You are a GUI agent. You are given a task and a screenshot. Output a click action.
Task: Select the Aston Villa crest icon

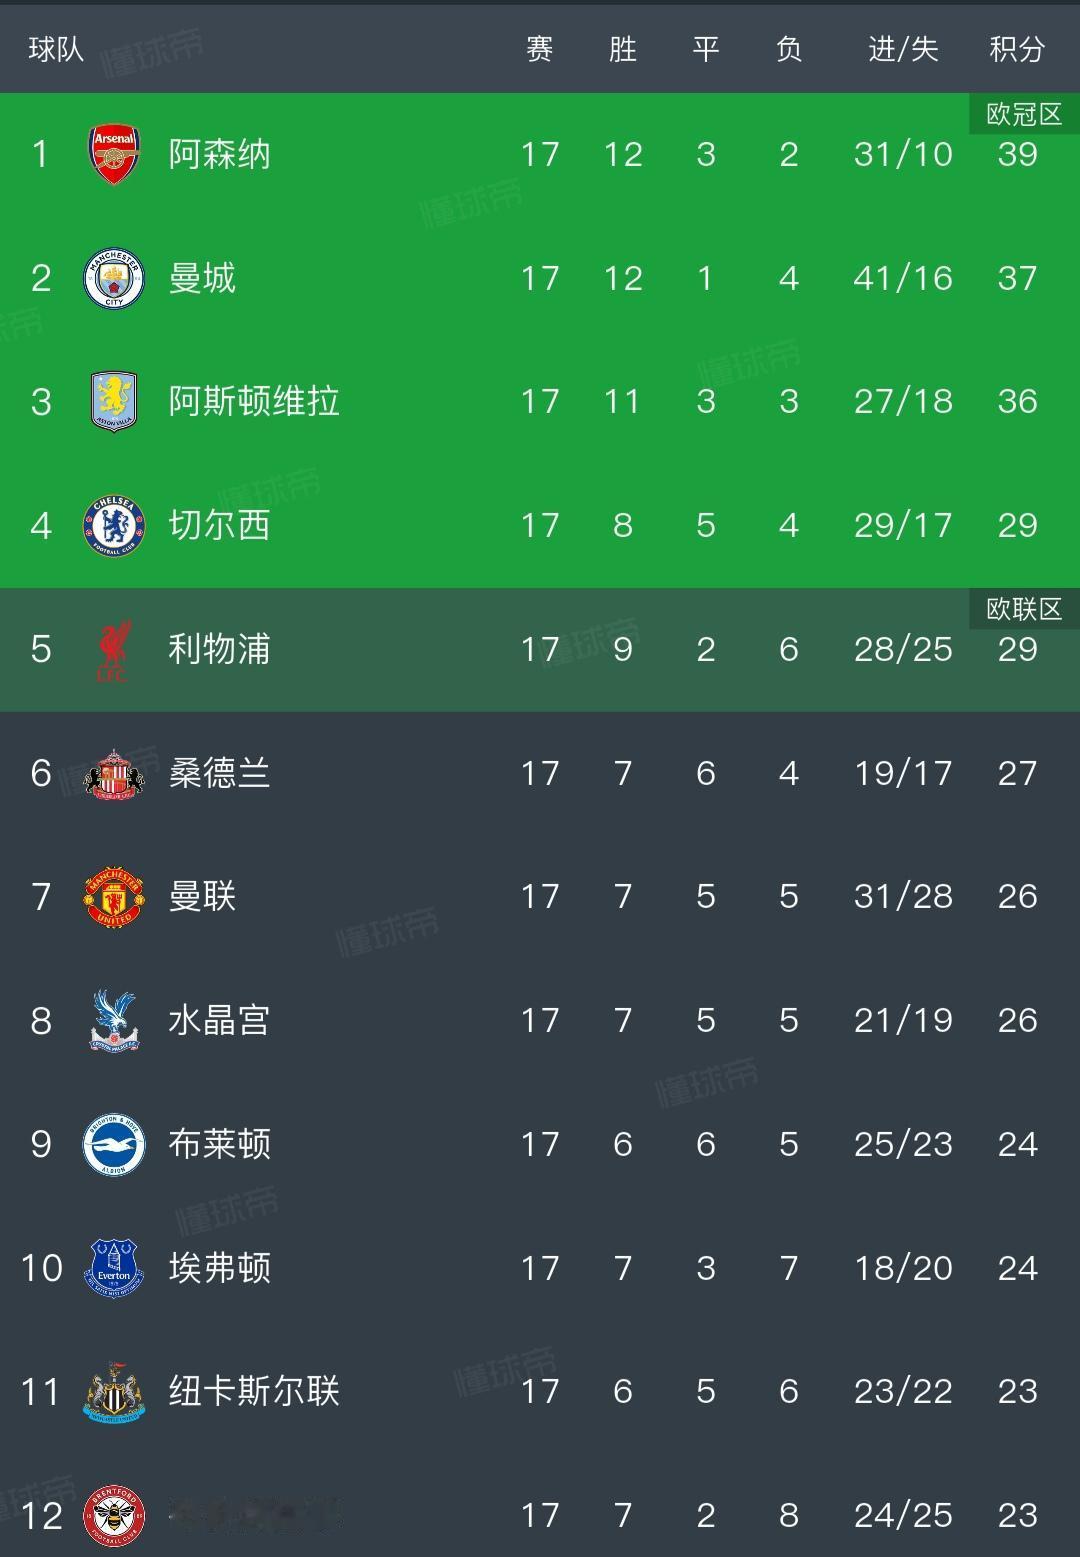pos(114,401)
